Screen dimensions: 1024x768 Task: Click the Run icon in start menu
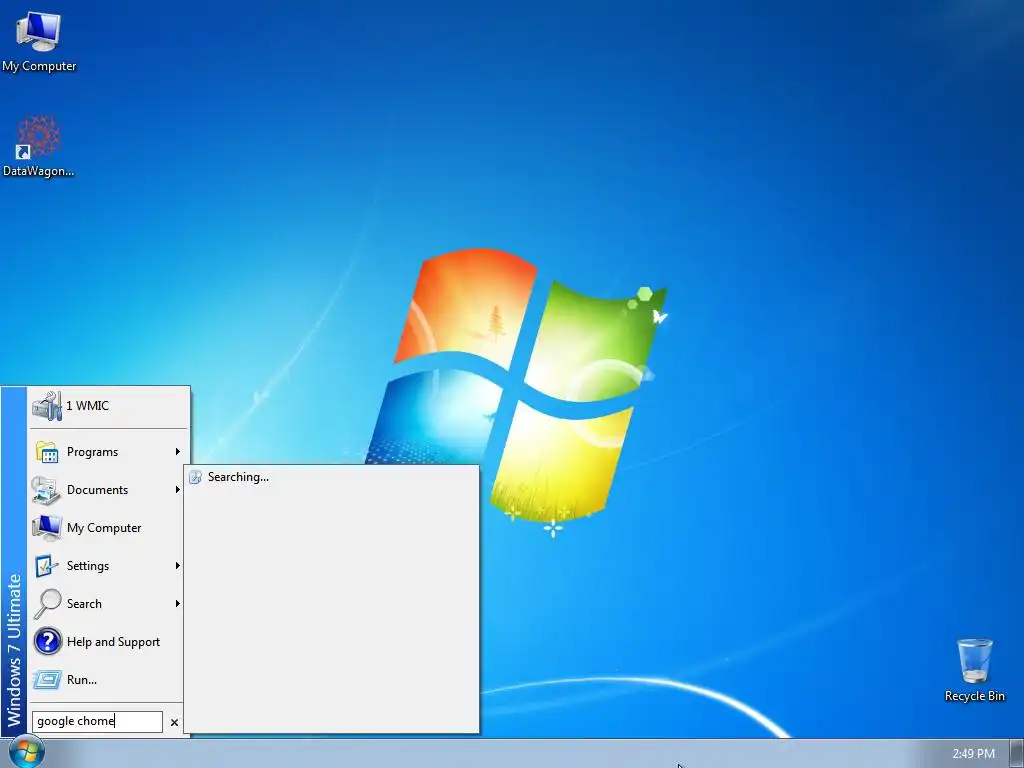[47, 680]
